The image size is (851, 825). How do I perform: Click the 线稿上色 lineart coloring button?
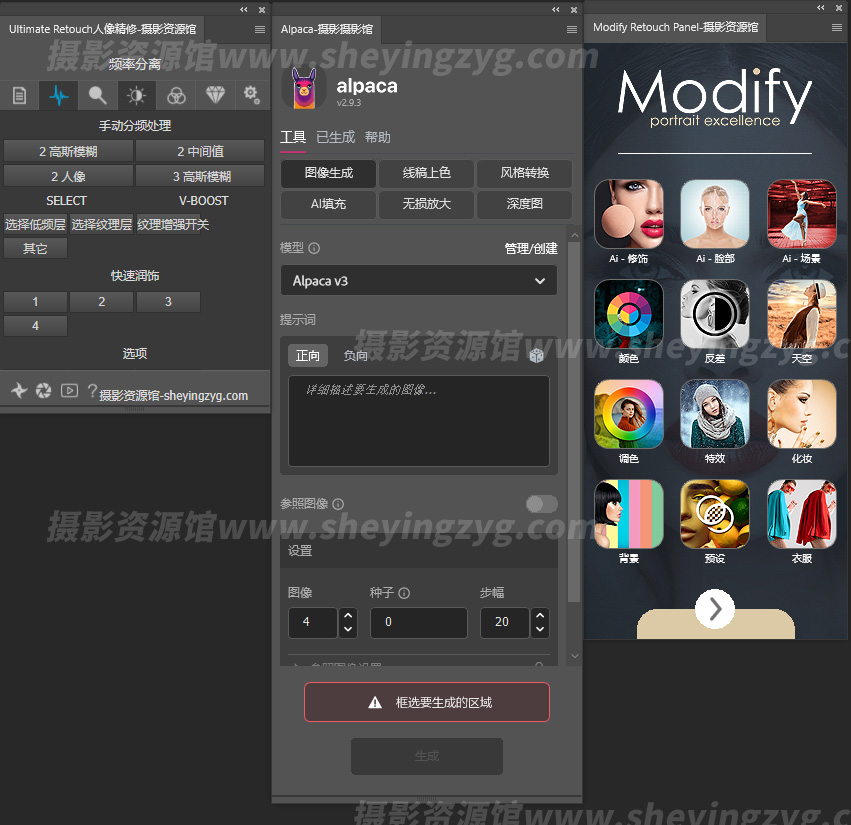click(426, 173)
